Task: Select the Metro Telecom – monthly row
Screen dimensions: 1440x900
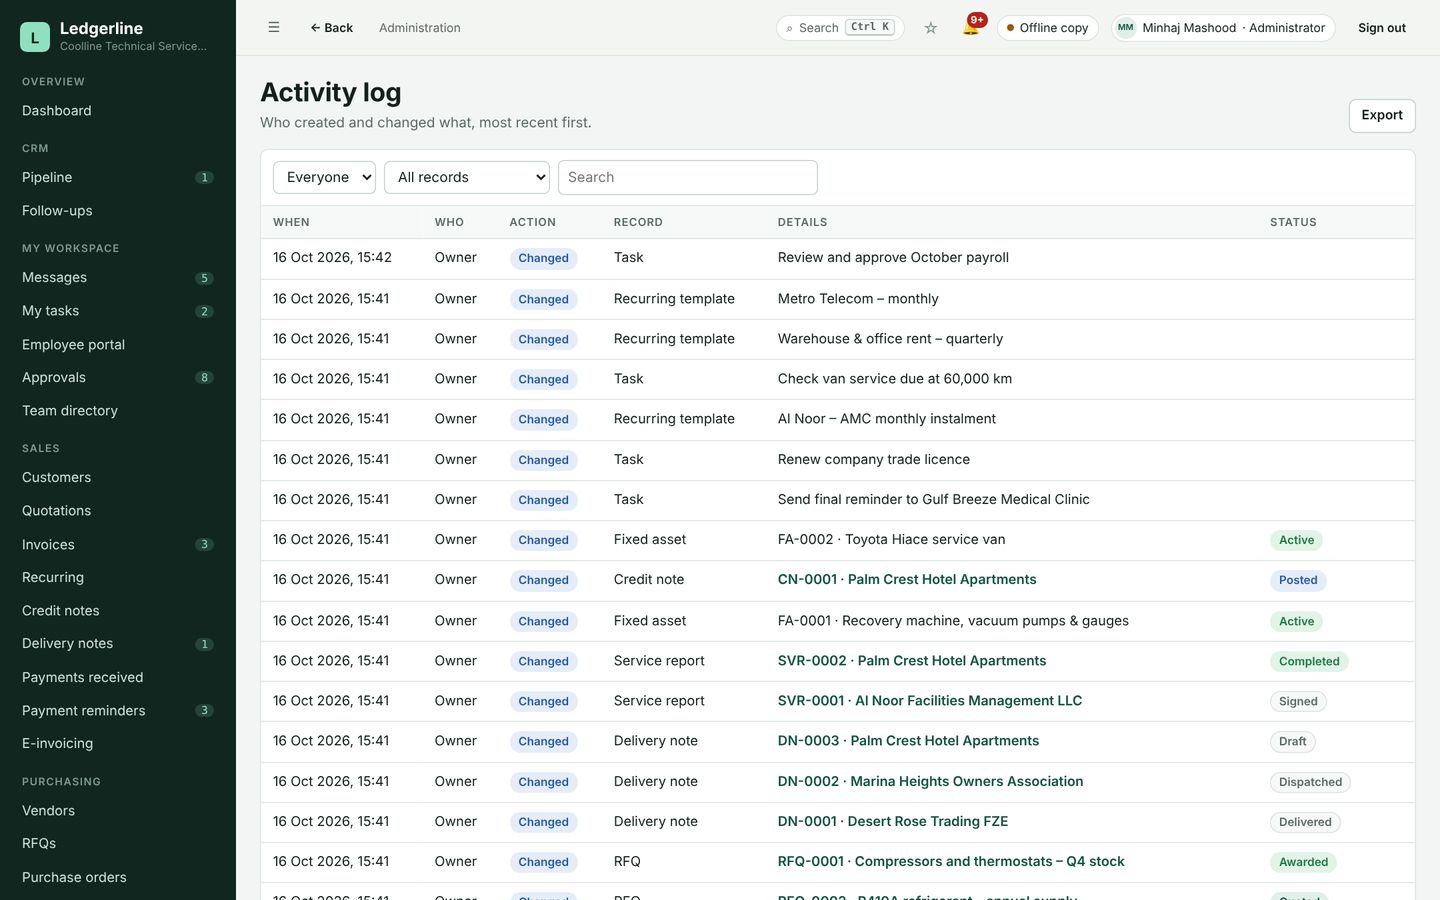Action: pos(838,299)
